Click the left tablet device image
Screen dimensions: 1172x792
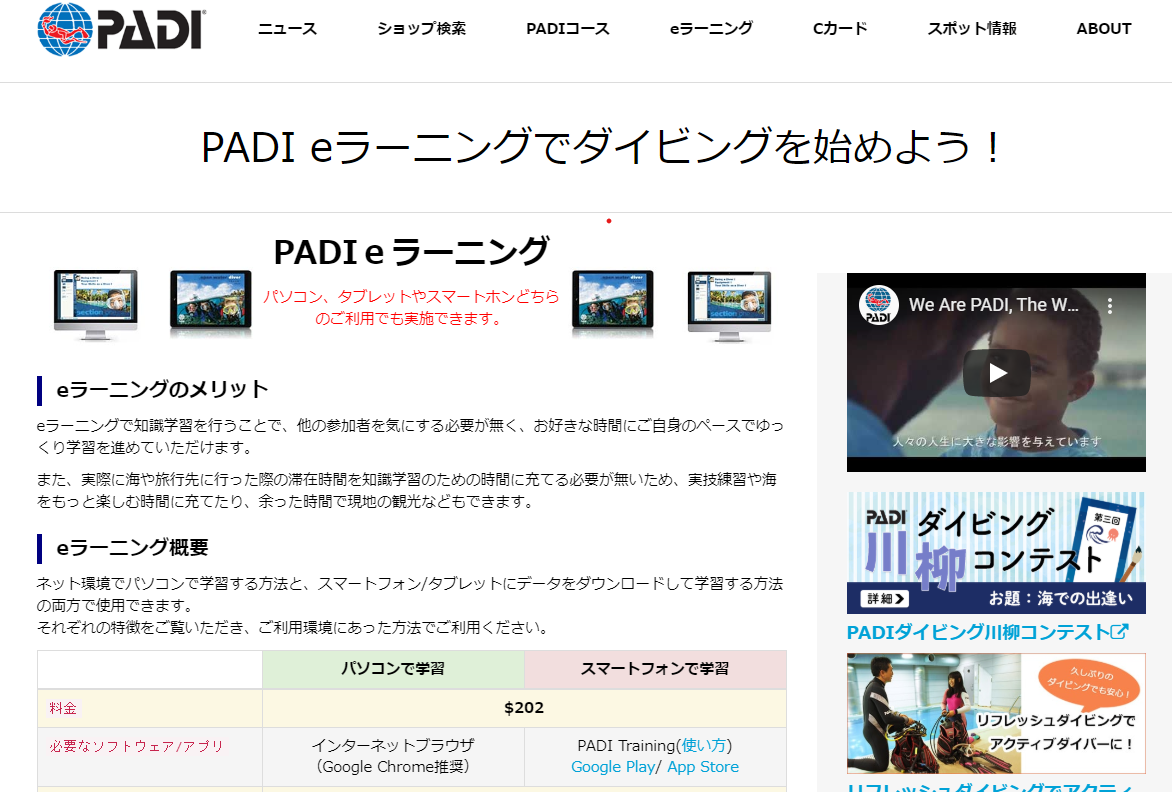click(x=210, y=301)
